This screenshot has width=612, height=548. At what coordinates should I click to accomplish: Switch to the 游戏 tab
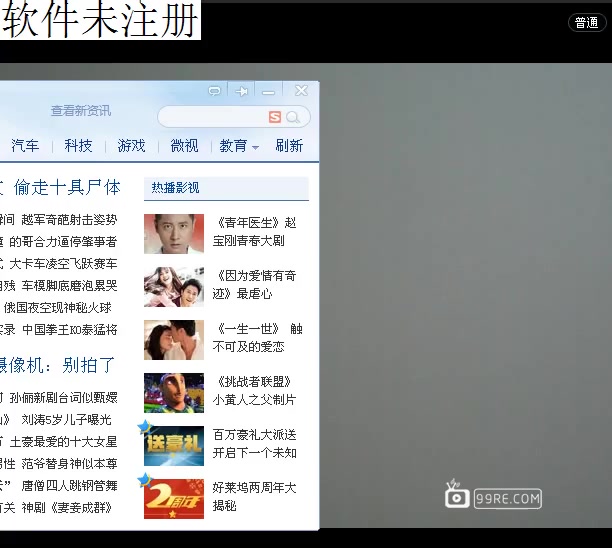tap(131, 146)
